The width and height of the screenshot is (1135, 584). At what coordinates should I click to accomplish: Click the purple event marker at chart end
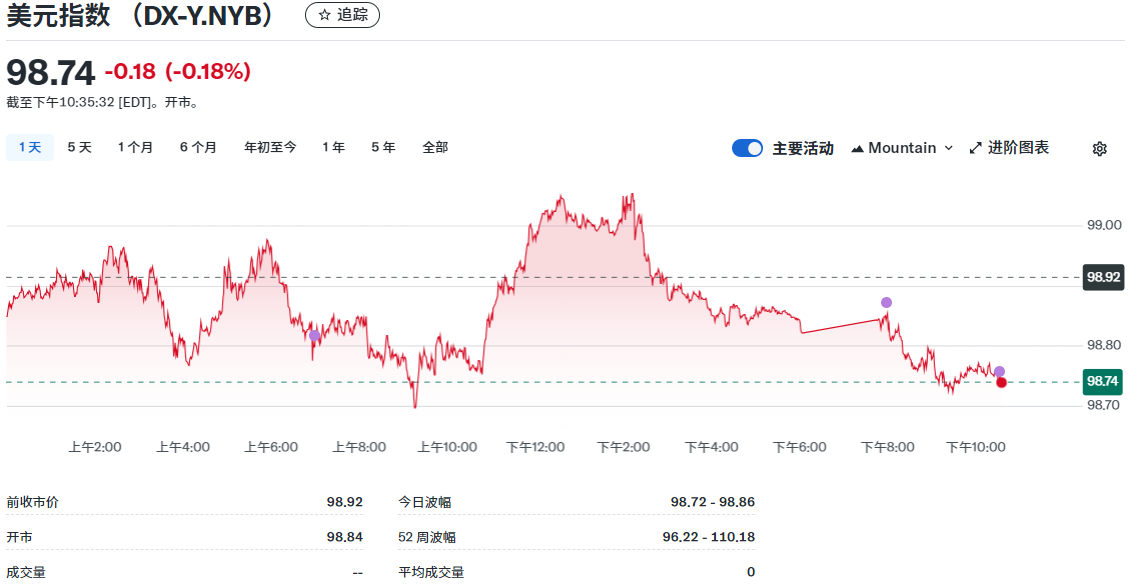999,371
